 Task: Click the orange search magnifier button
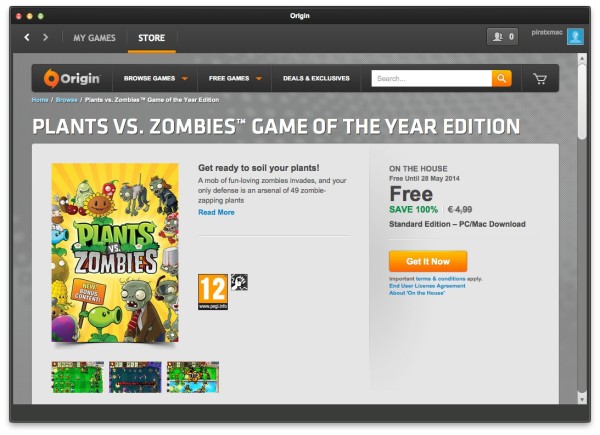tap(502, 78)
